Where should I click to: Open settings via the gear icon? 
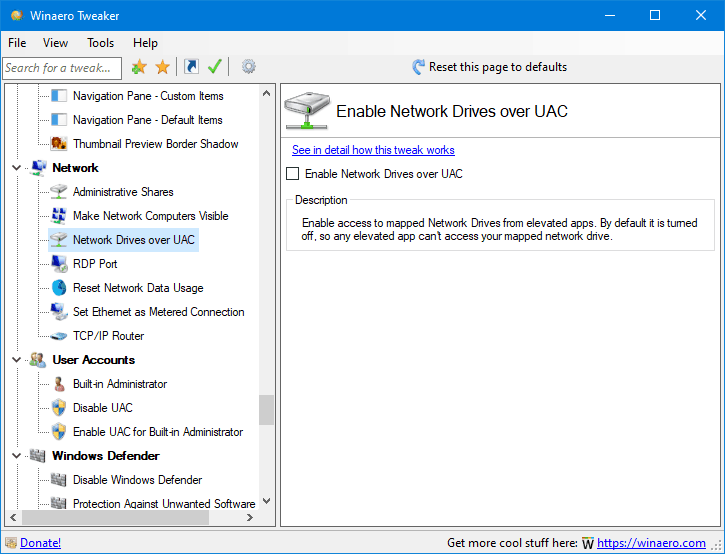248,67
